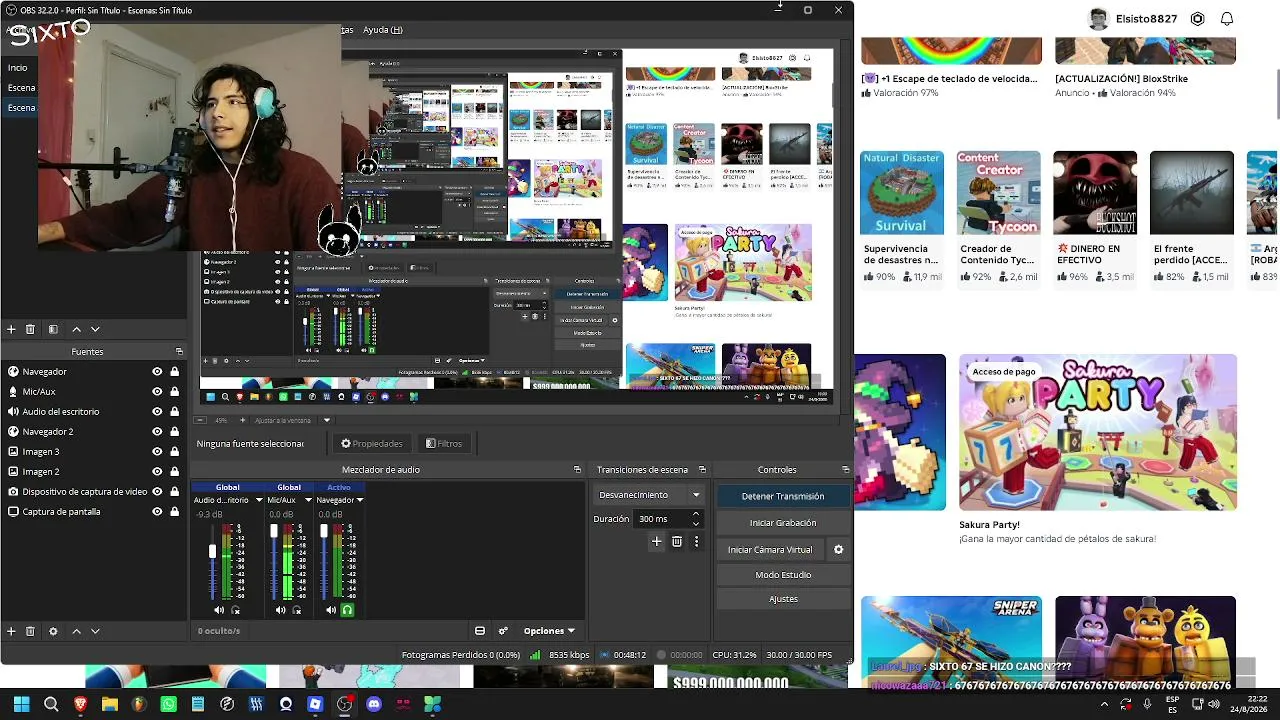Move source down in the Fuentes toolbar

pyautogui.click(x=95, y=631)
